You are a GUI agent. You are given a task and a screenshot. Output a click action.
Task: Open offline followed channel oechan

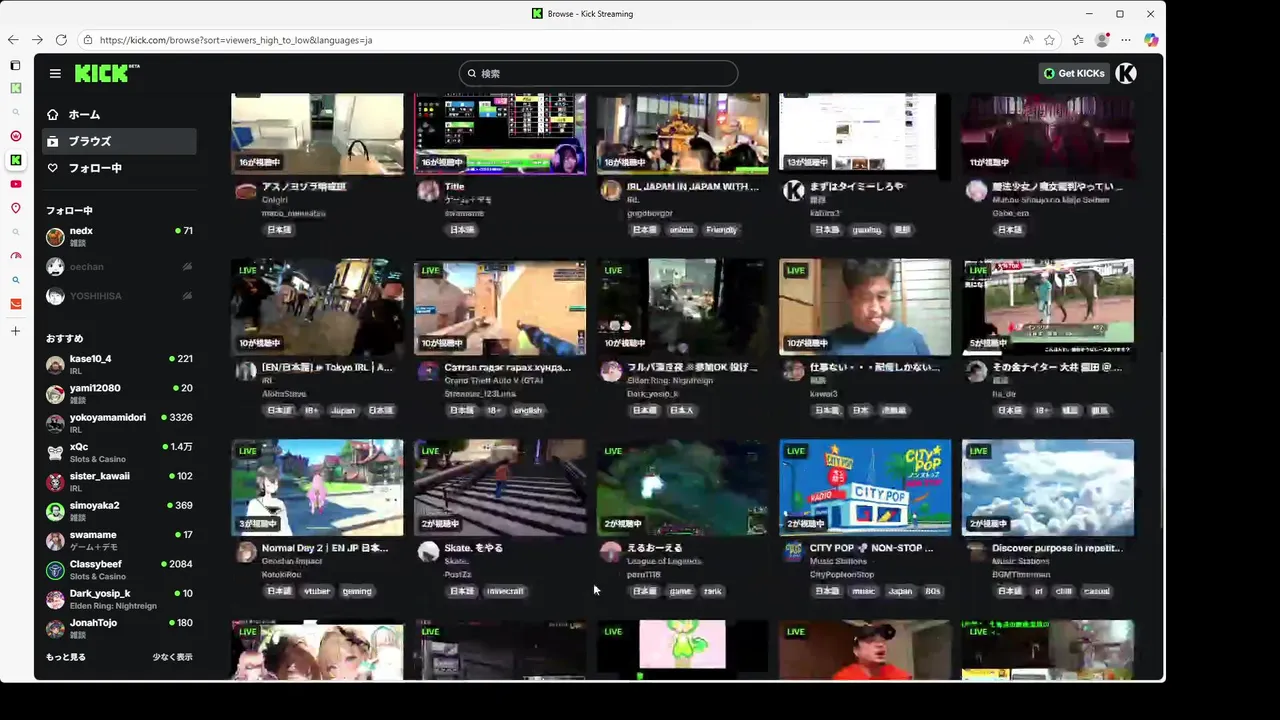119,267
